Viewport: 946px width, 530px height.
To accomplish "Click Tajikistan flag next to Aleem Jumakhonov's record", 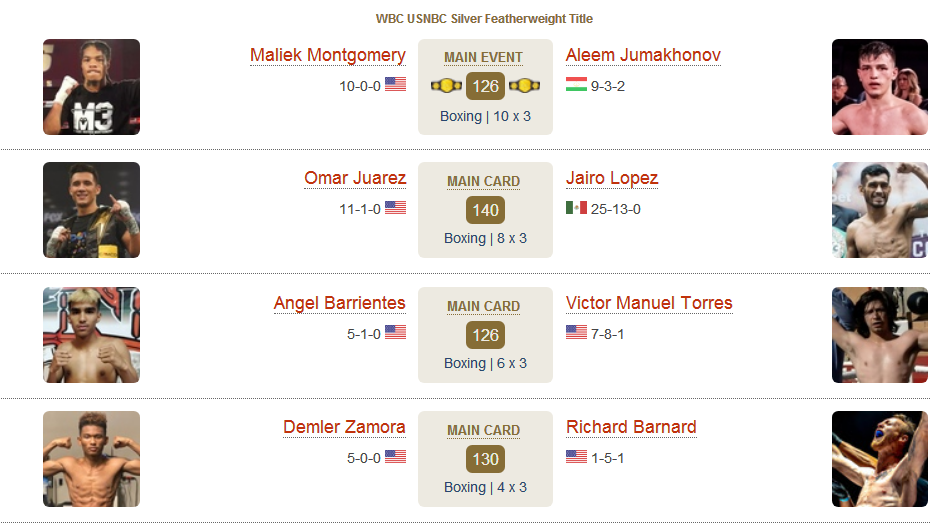I will point(576,84).
